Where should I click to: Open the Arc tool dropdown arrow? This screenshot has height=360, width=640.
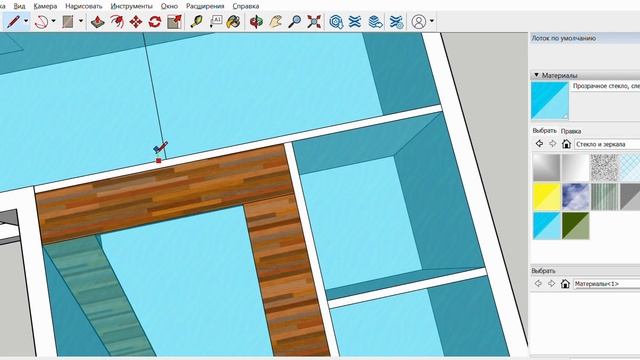53,21
